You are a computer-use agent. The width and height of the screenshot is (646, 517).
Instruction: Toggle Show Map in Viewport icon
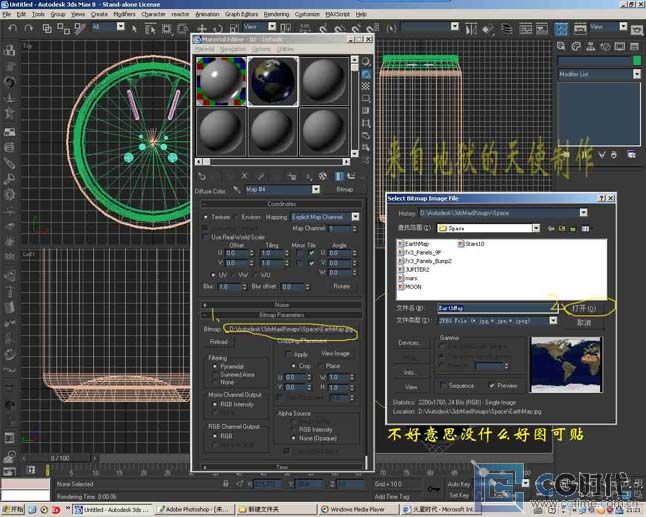click(x=323, y=176)
